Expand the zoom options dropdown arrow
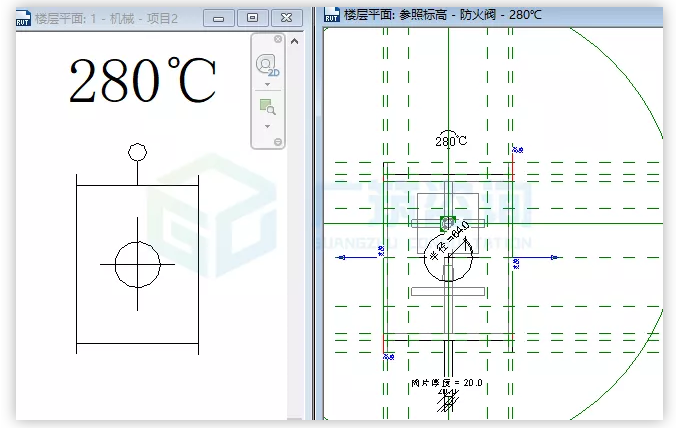 (267, 126)
